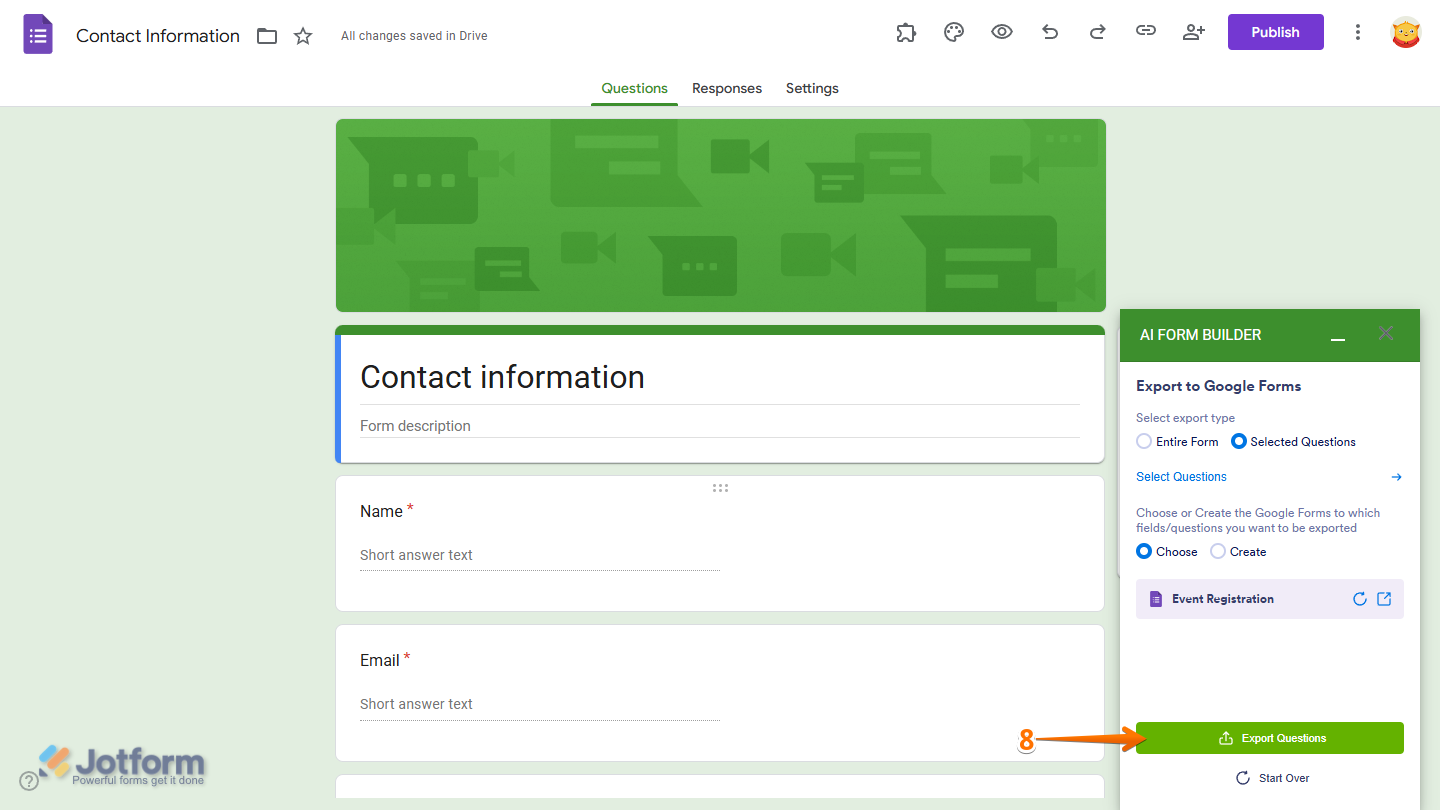This screenshot has height=810, width=1440.
Task: Click the Preview eye icon
Action: 1001,32
